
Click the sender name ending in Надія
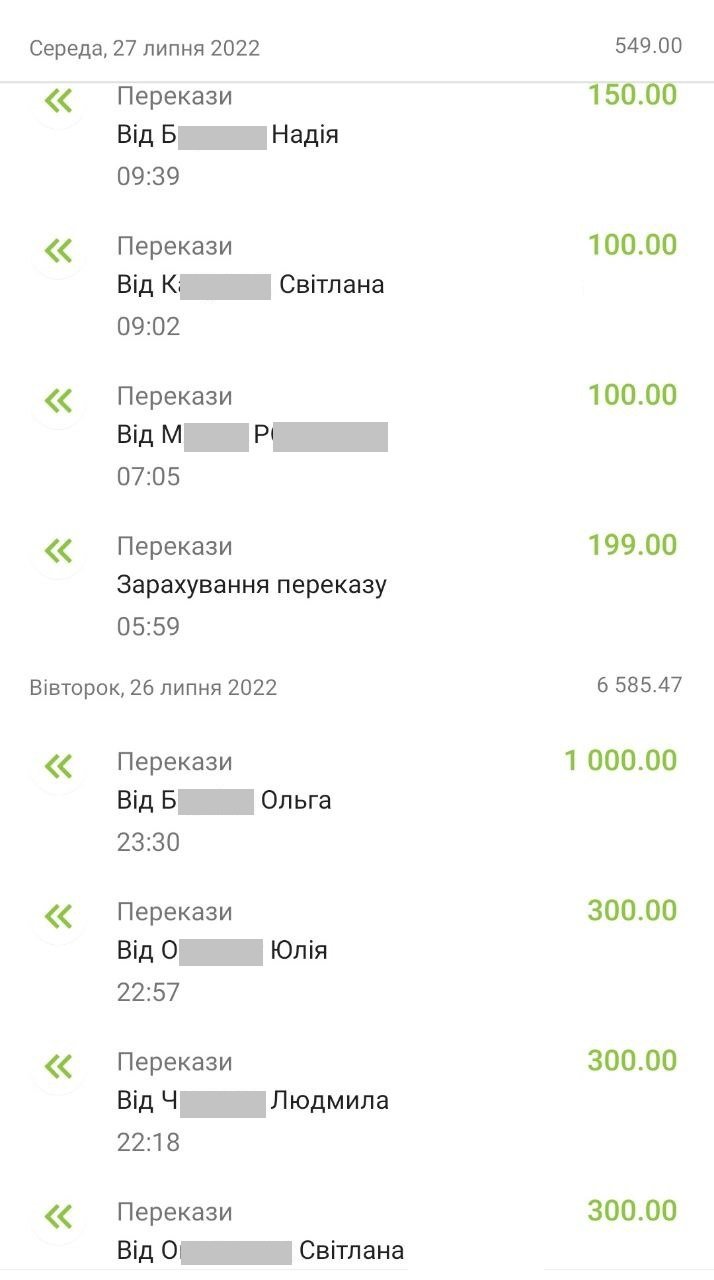pos(228,135)
